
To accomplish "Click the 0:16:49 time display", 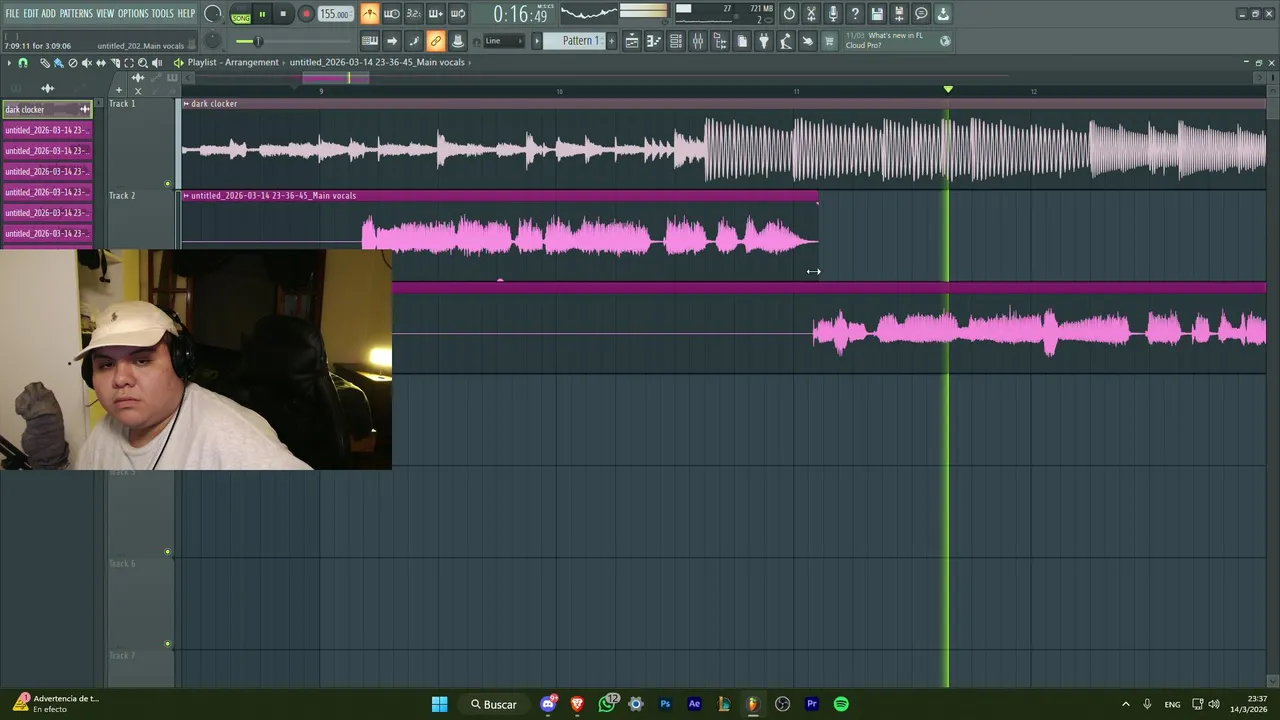I will click(521, 15).
